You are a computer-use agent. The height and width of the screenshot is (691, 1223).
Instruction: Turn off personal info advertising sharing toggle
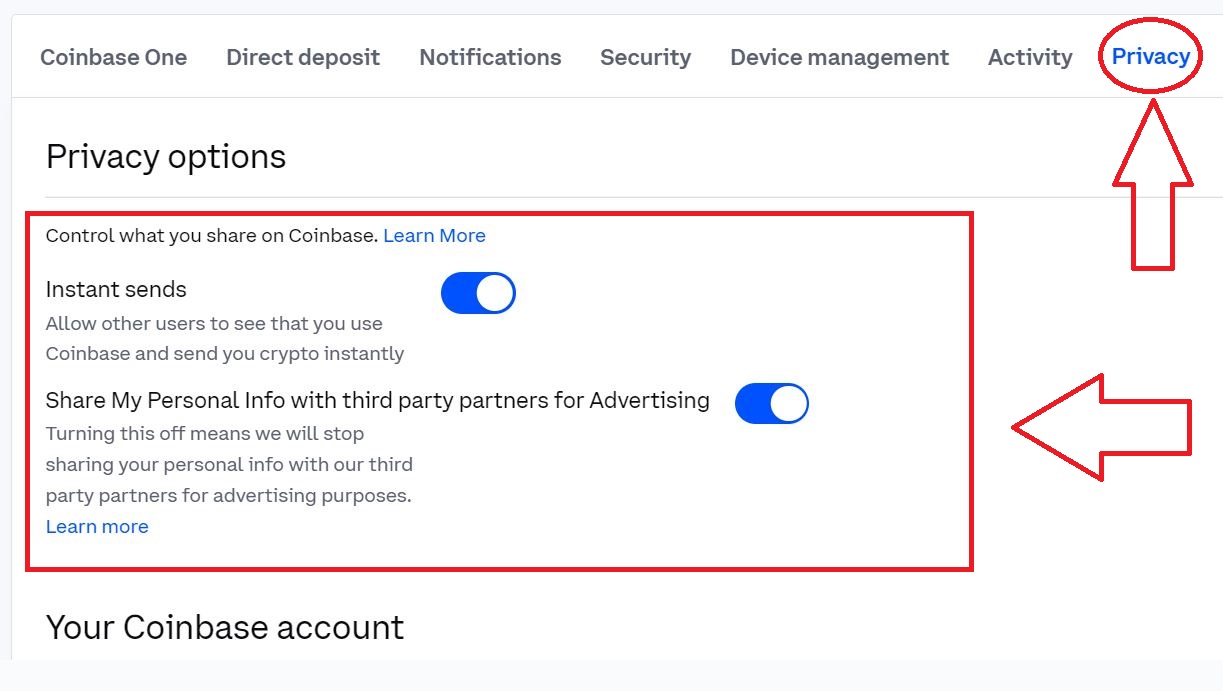tap(771, 404)
